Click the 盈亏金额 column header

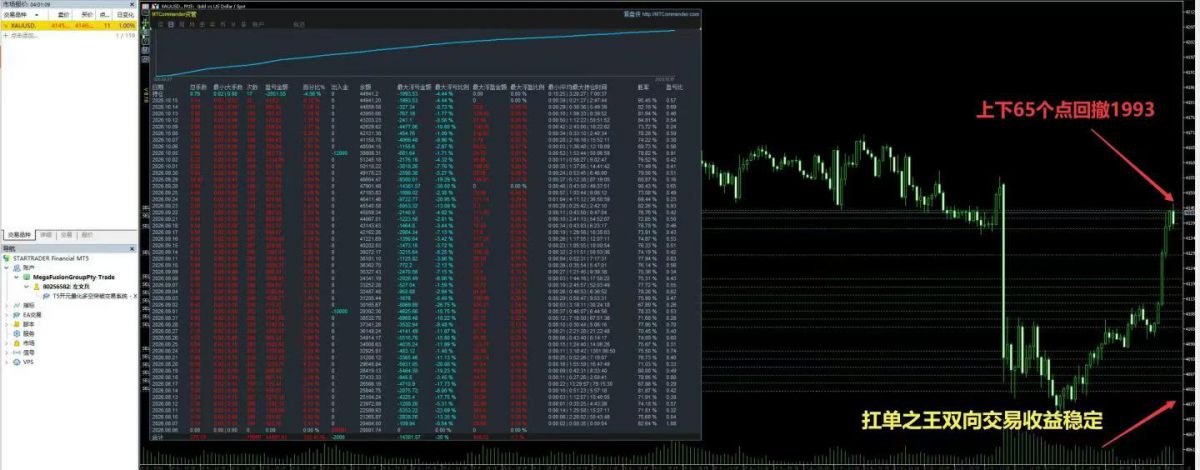(276, 87)
